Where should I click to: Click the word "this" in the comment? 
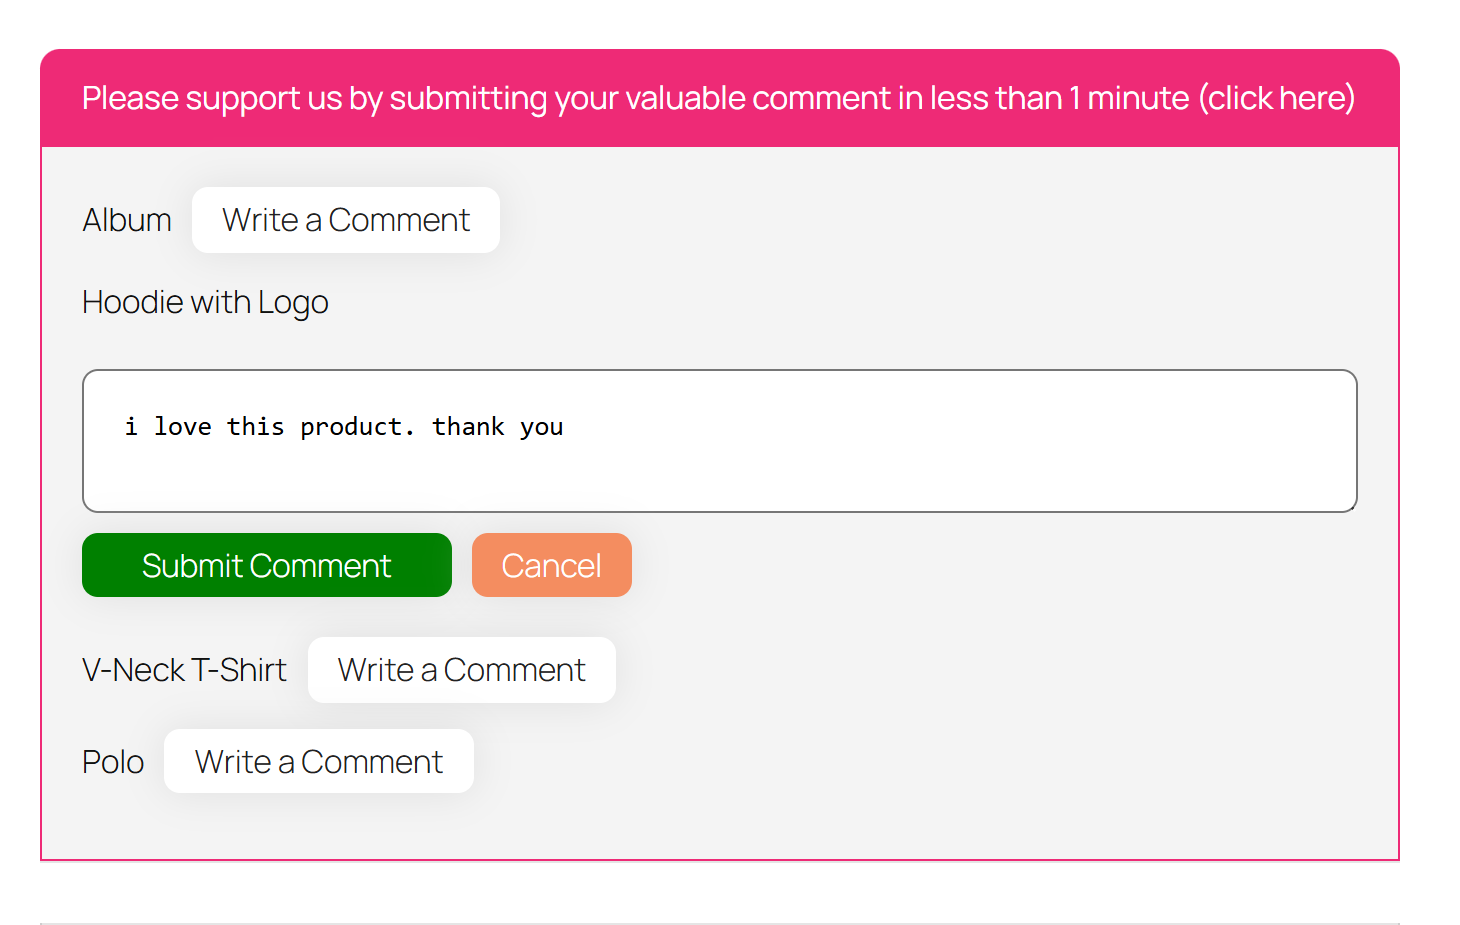256,427
